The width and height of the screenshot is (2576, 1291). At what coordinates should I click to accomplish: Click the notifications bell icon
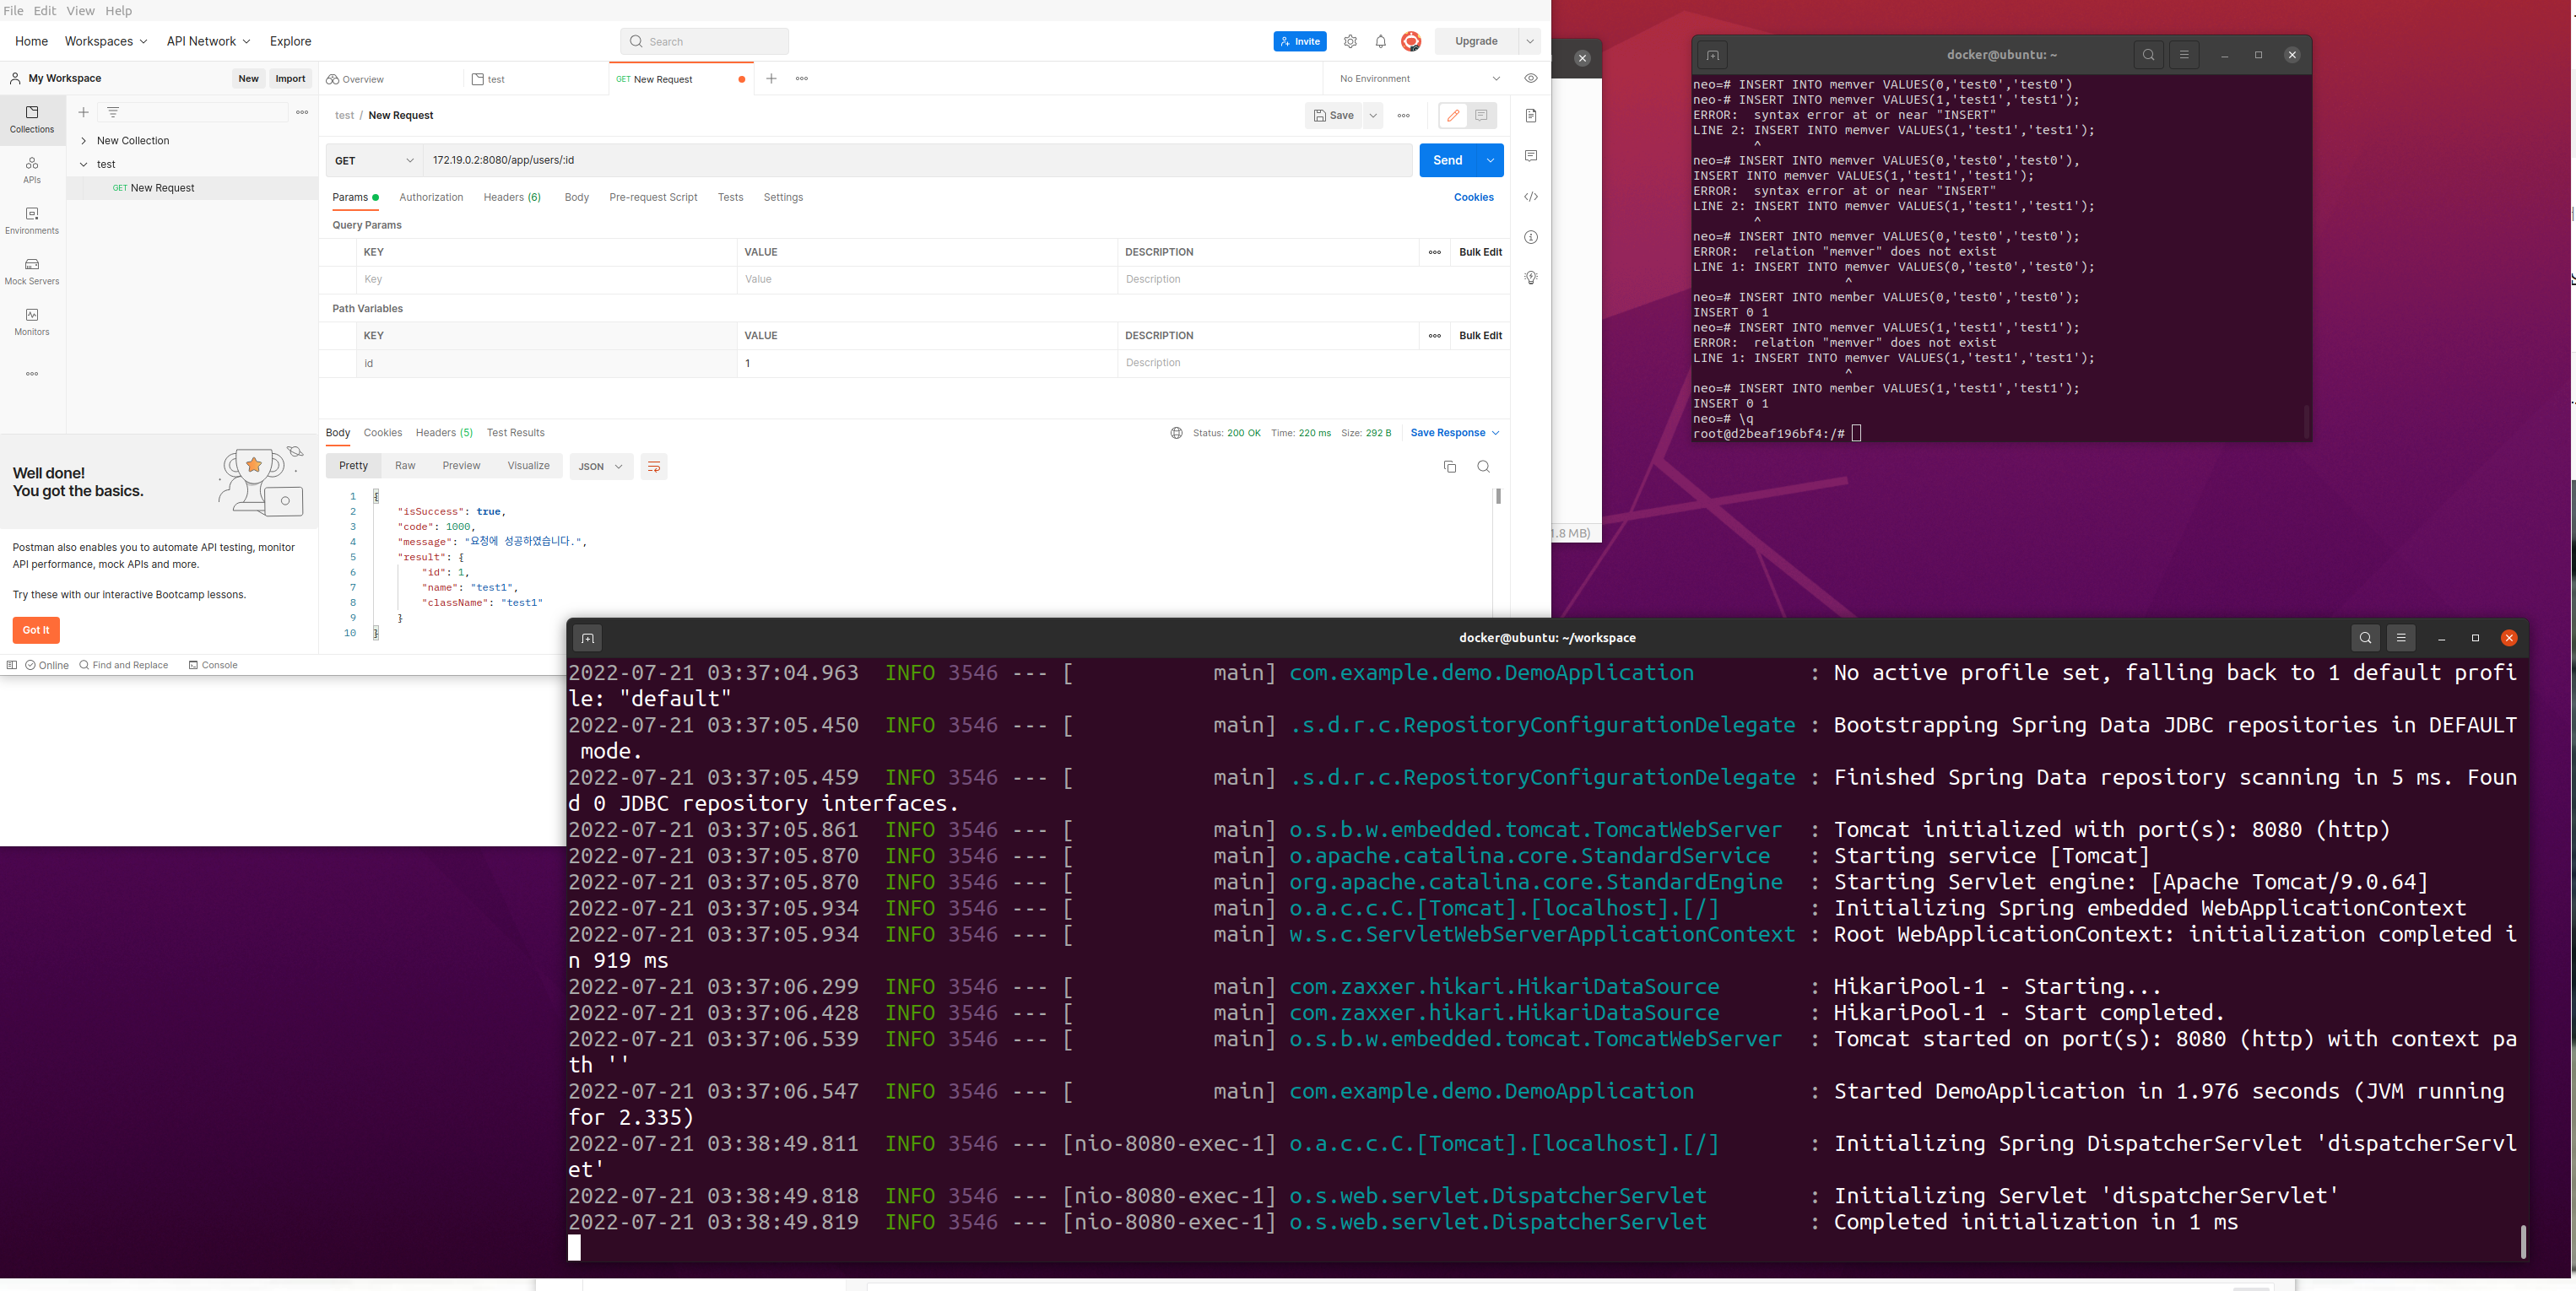tap(1380, 41)
